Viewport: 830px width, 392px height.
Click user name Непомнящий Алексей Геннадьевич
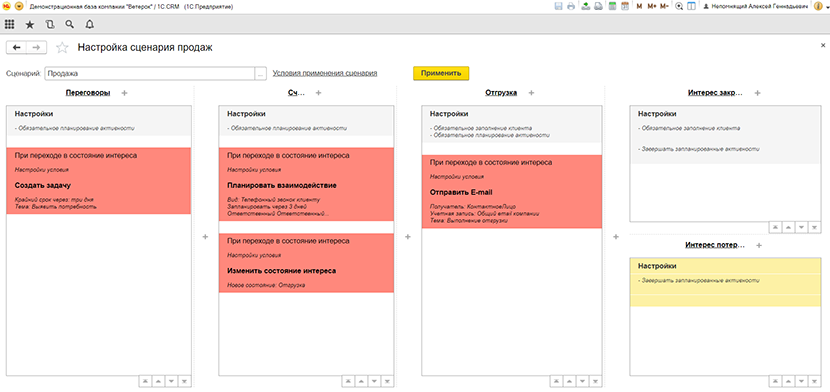click(x=760, y=7)
